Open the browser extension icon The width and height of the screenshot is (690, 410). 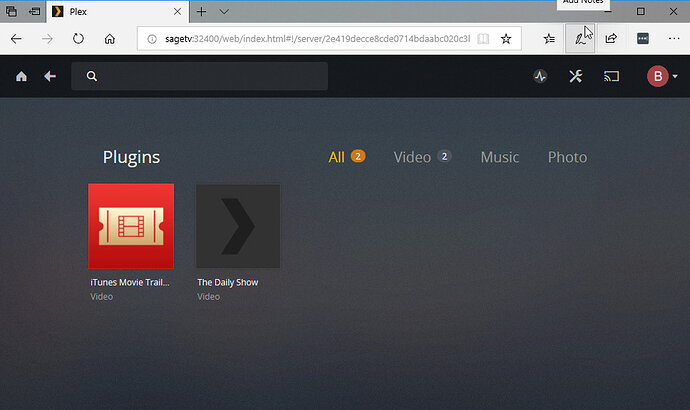pyautogui.click(x=642, y=39)
